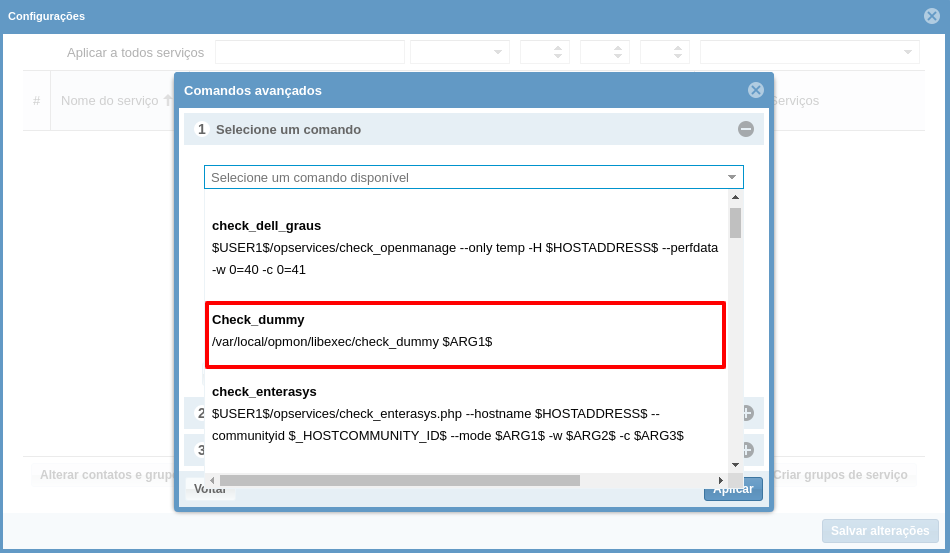This screenshot has height=553, width=950.
Task: Open the command combo box dropdown arrow
Action: tap(732, 178)
